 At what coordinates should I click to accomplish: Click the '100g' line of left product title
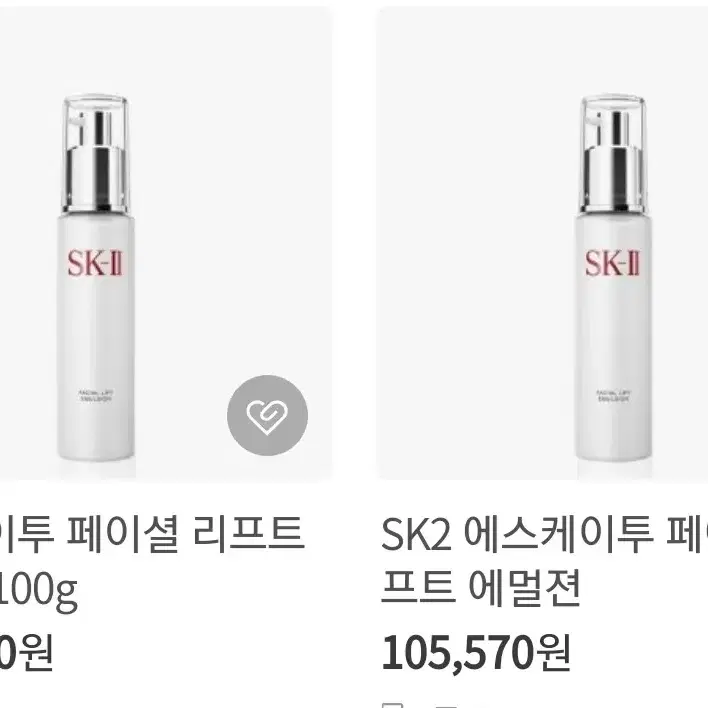[39, 589]
